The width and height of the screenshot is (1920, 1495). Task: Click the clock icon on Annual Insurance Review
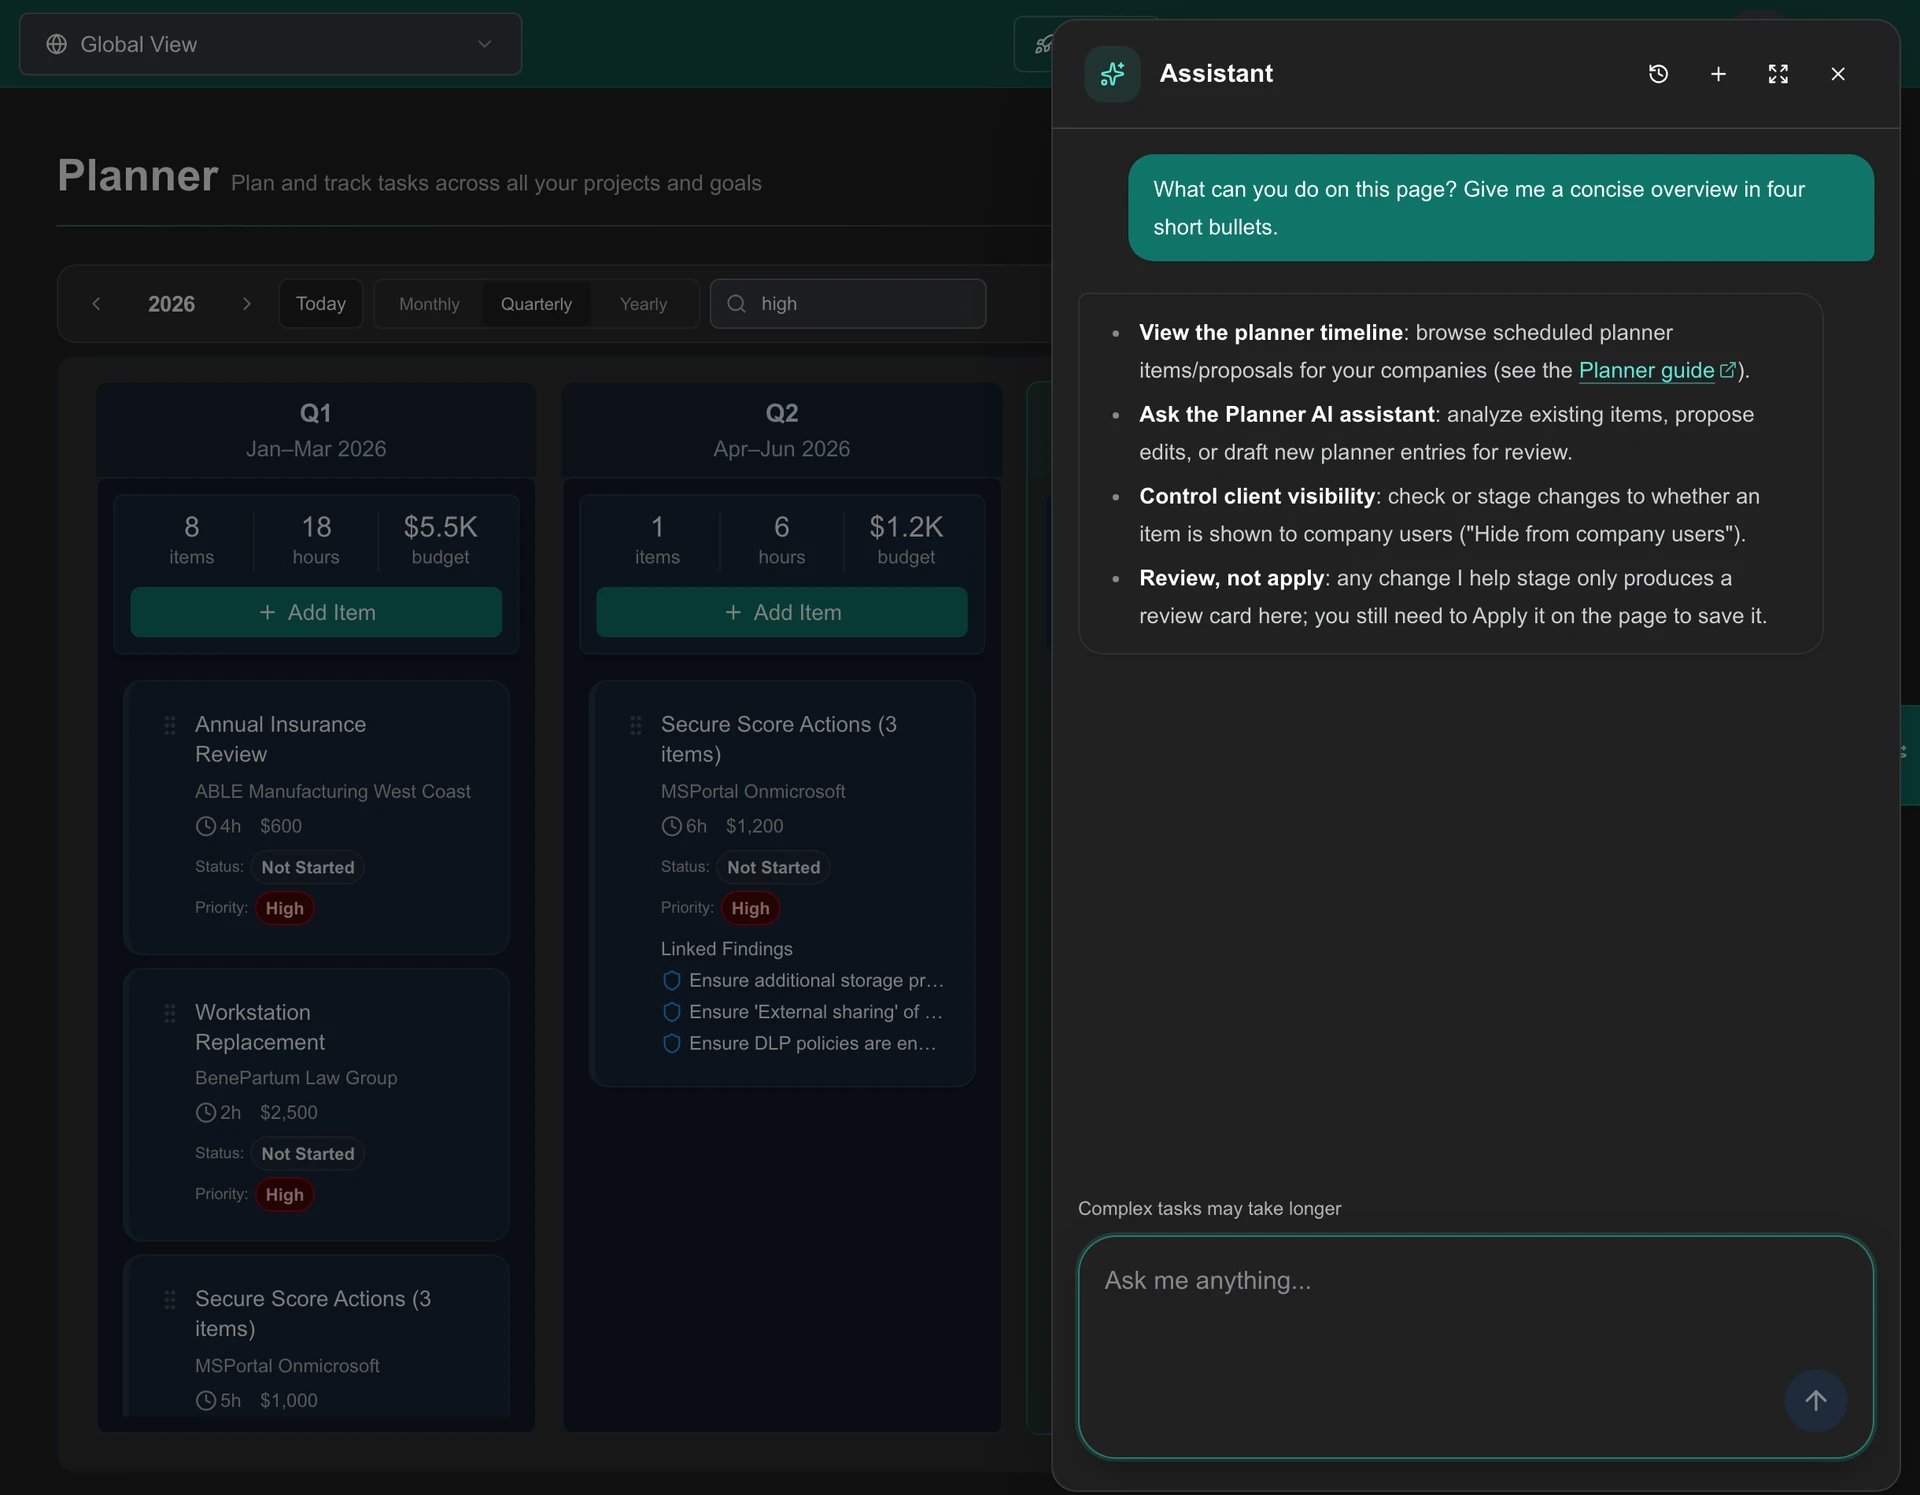pyautogui.click(x=205, y=826)
